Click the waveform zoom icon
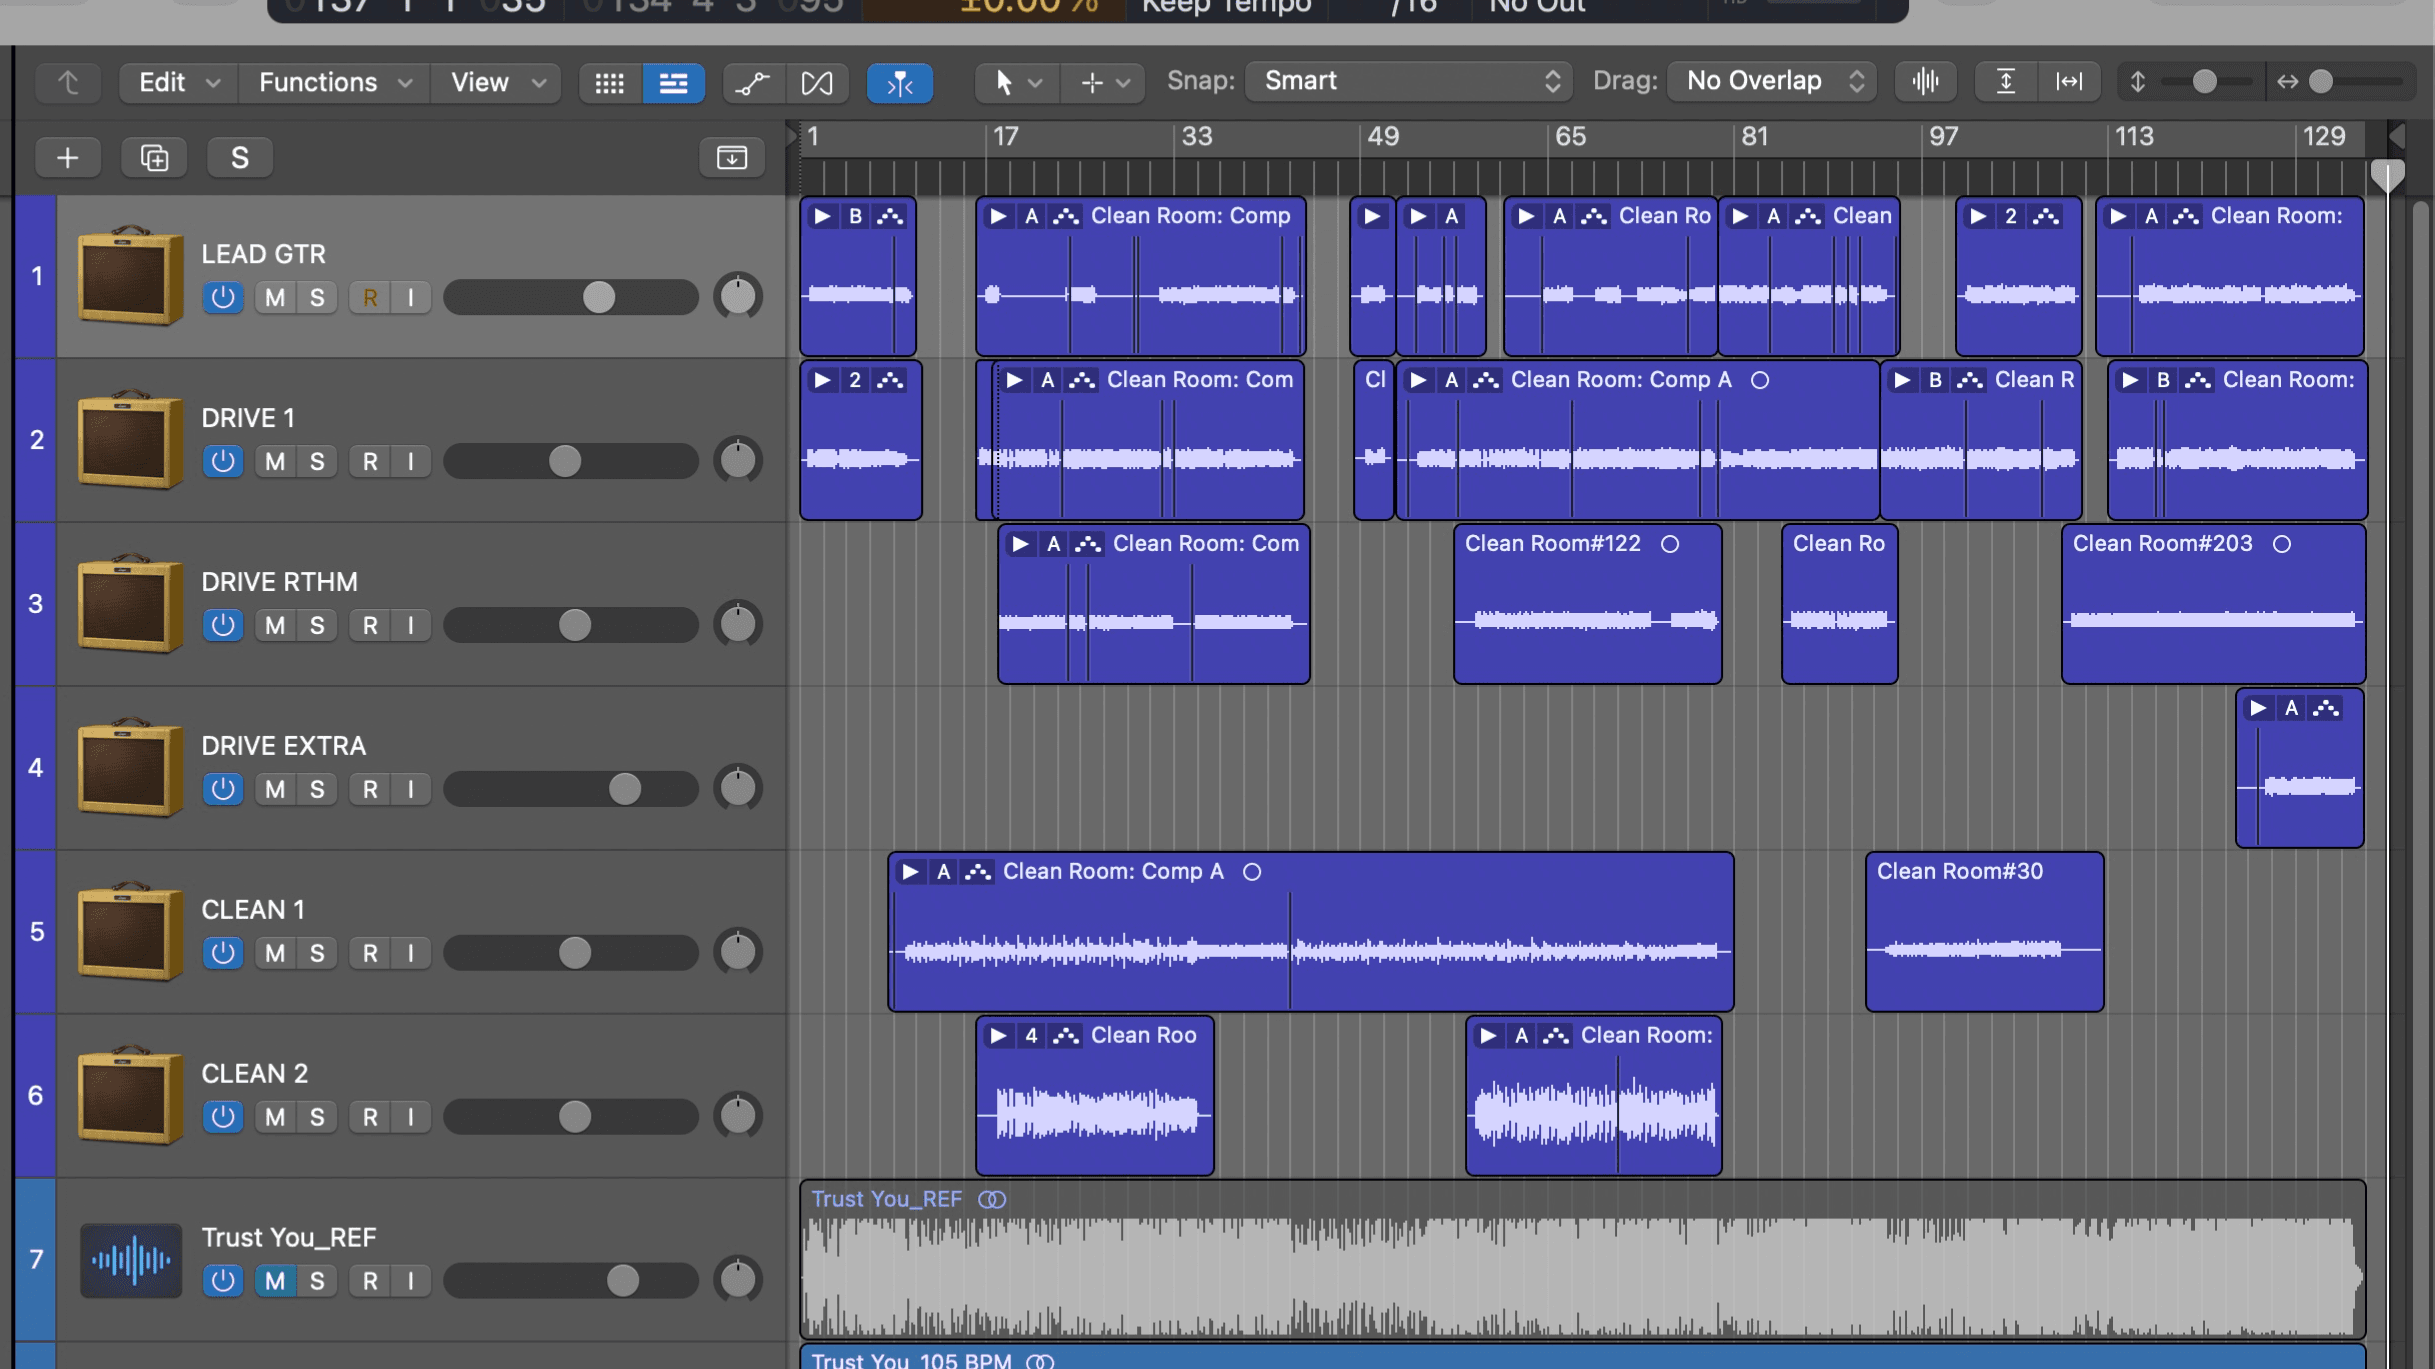 pyautogui.click(x=1926, y=81)
